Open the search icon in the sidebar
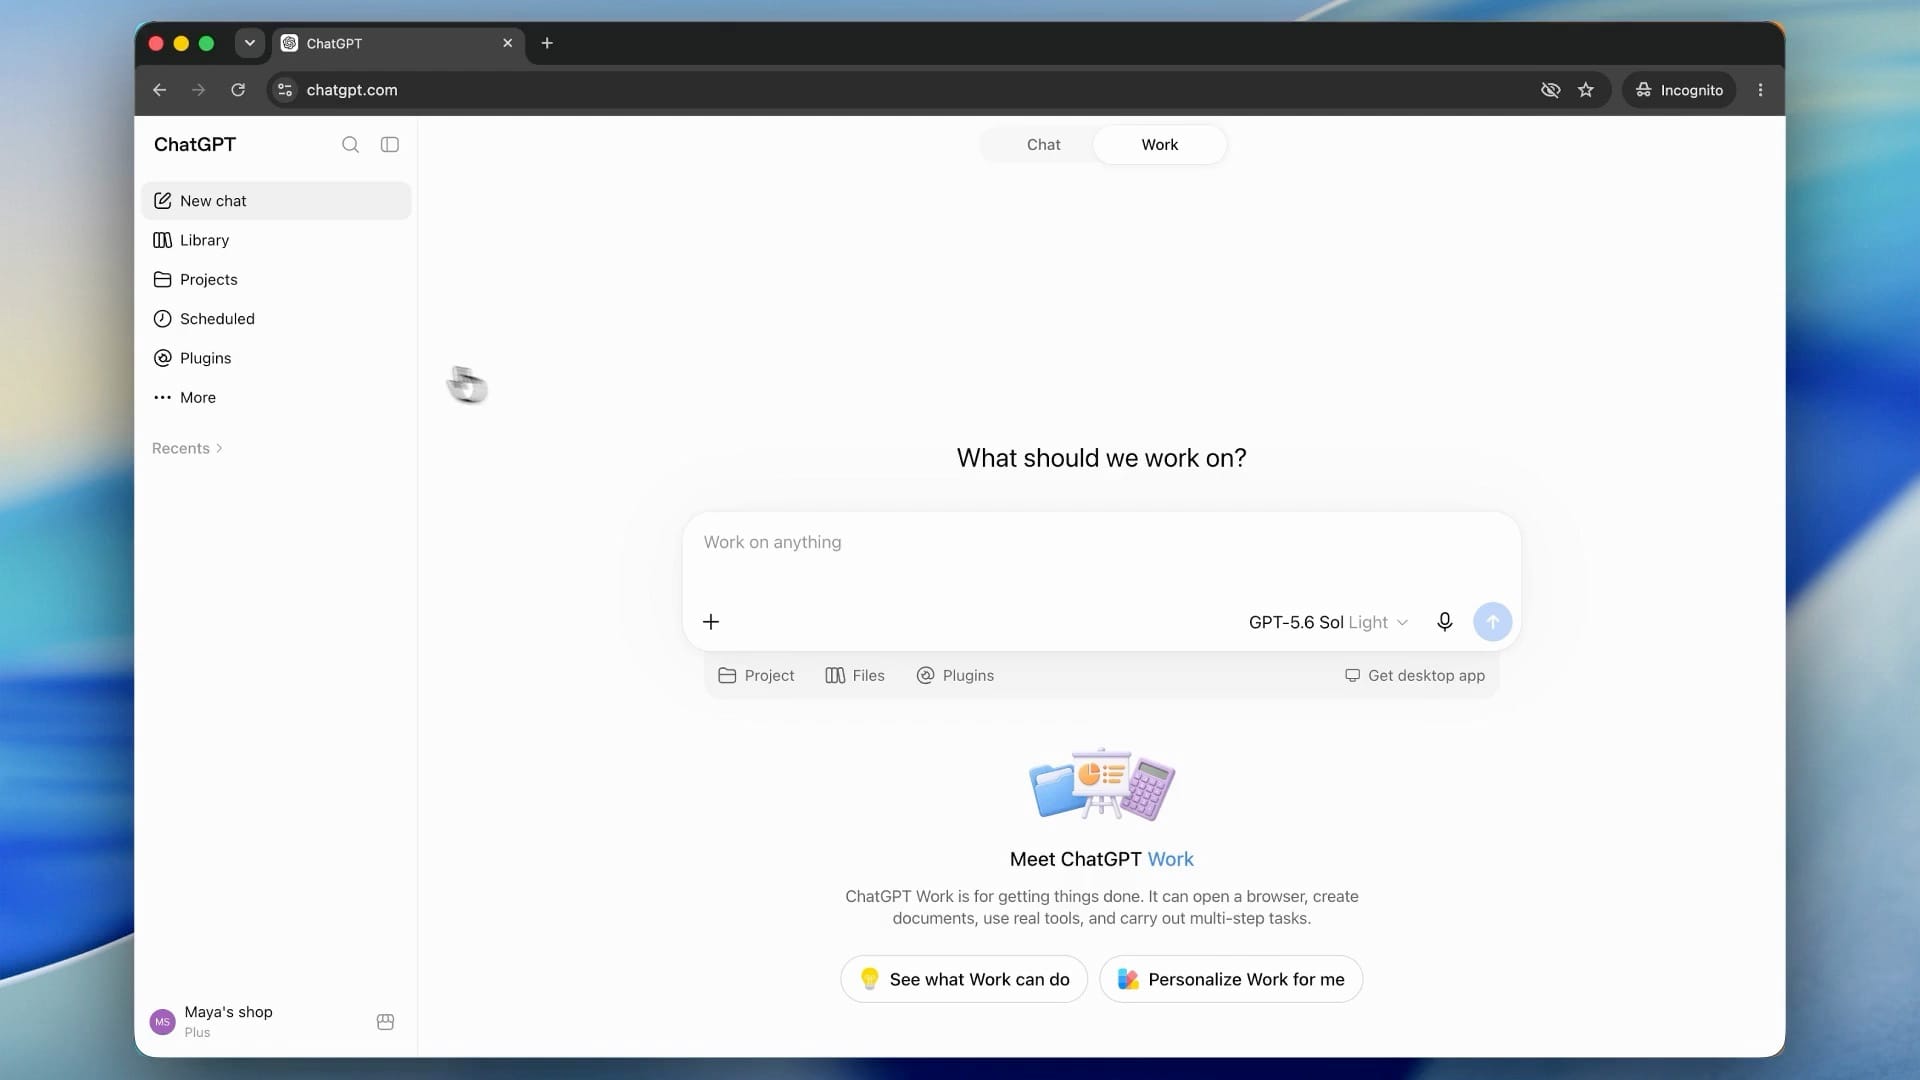Viewport: 1920px width, 1080px height. point(350,145)
